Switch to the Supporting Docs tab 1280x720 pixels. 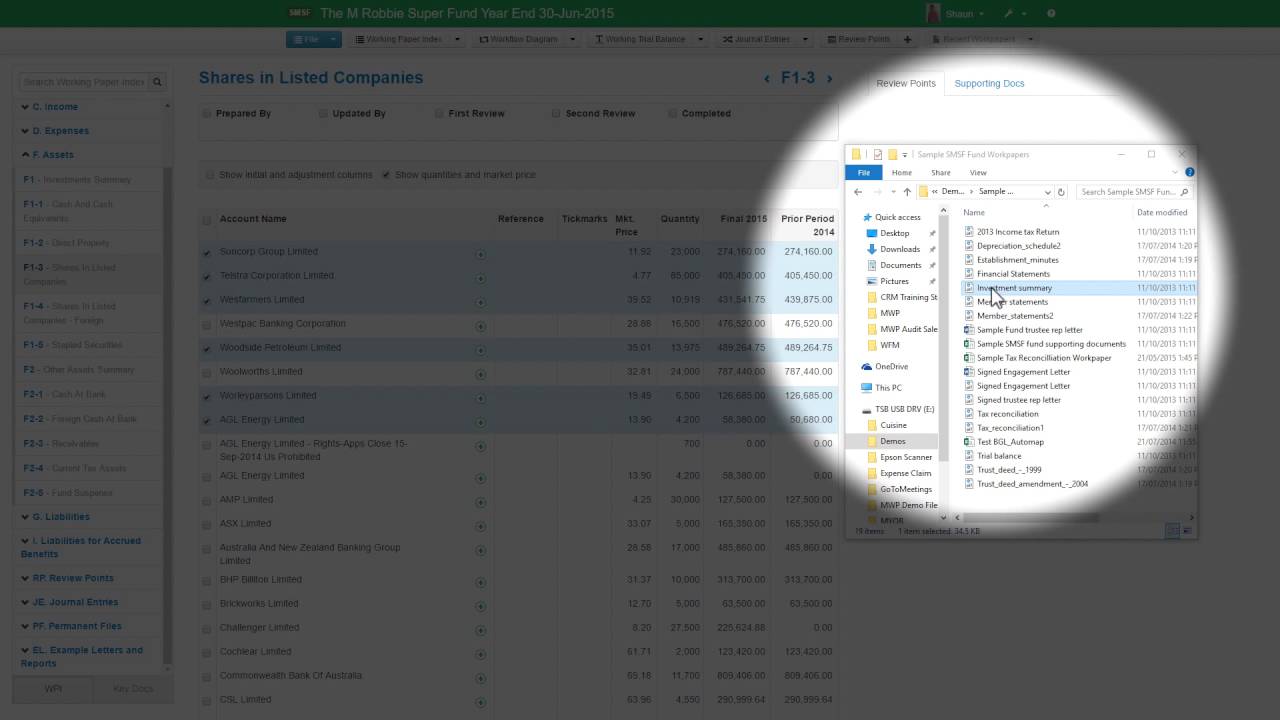[989, 83]
